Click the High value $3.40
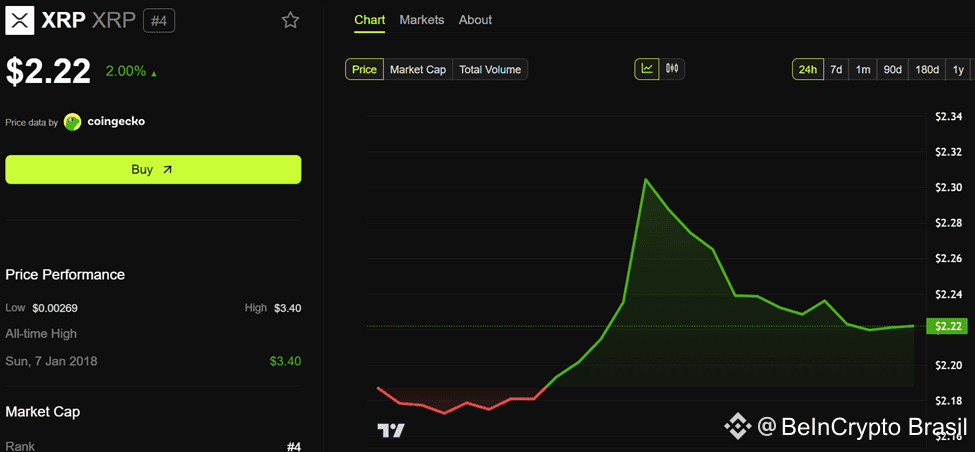Viewport: 975px width, 452px height. pyautogui.click(x=288, y=308)
